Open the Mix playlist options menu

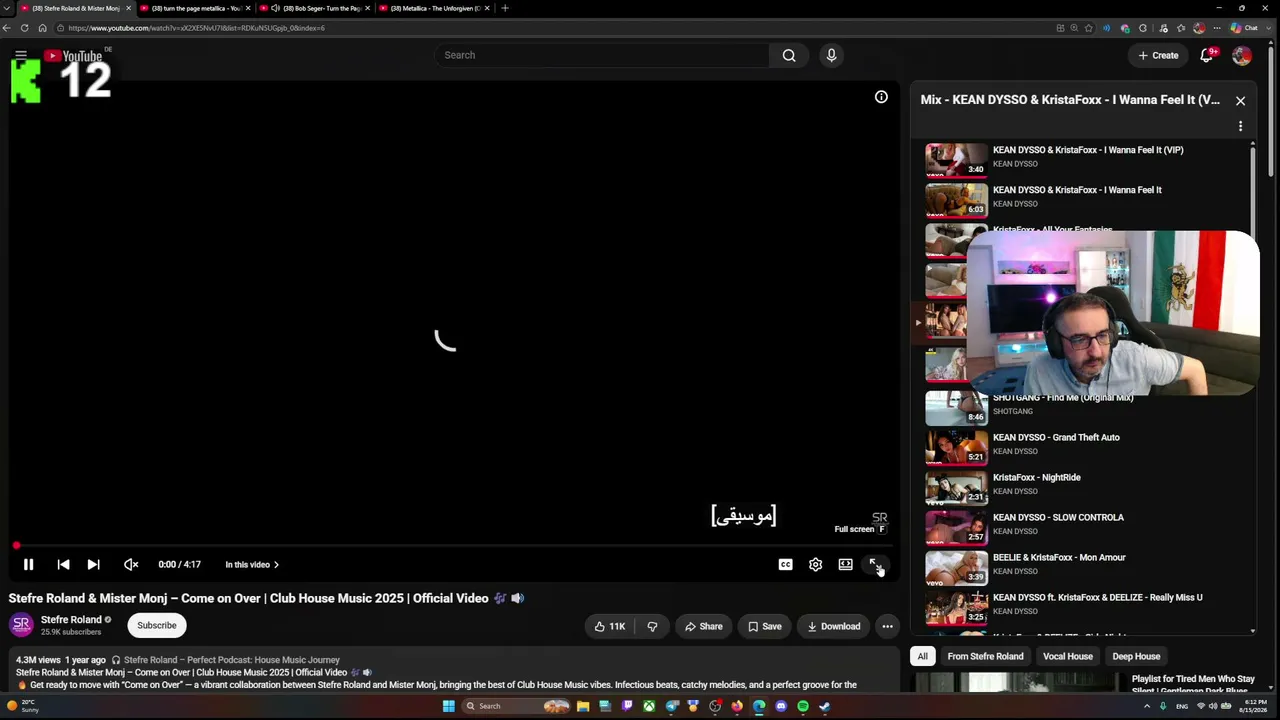(1240, 127)
